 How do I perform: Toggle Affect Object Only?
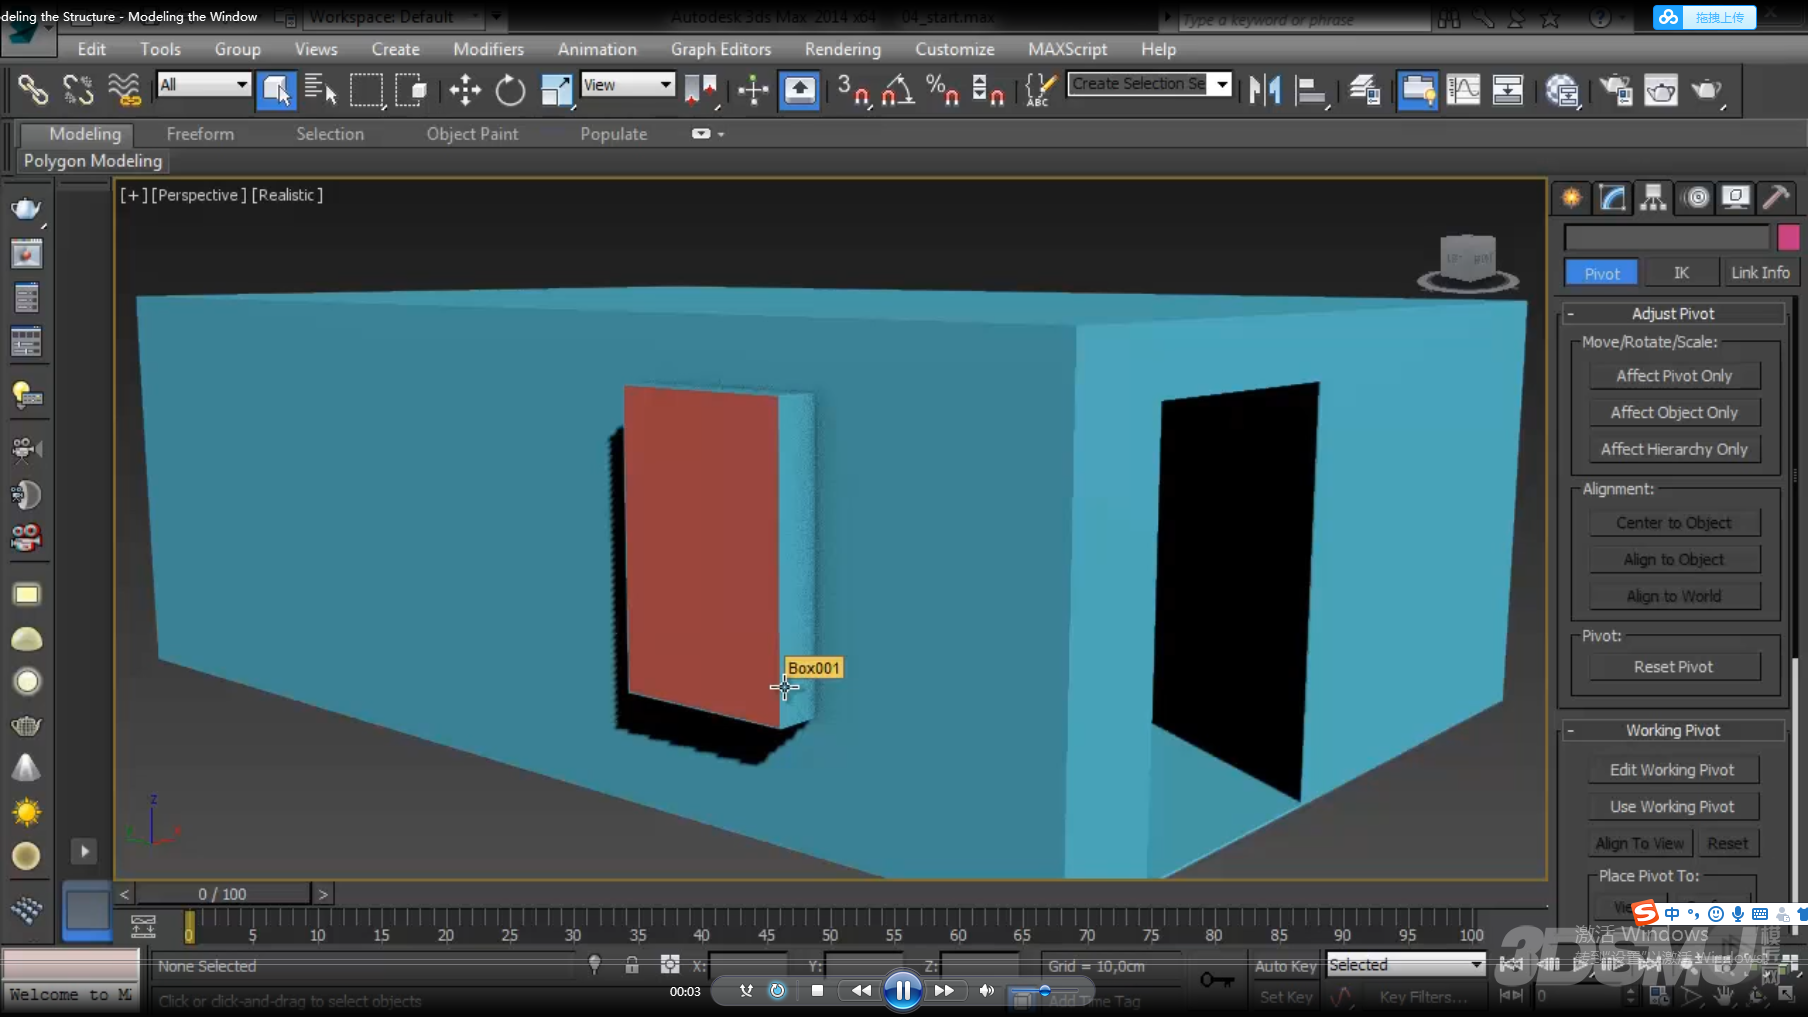pyautogui.click(x=1674, y=413)
